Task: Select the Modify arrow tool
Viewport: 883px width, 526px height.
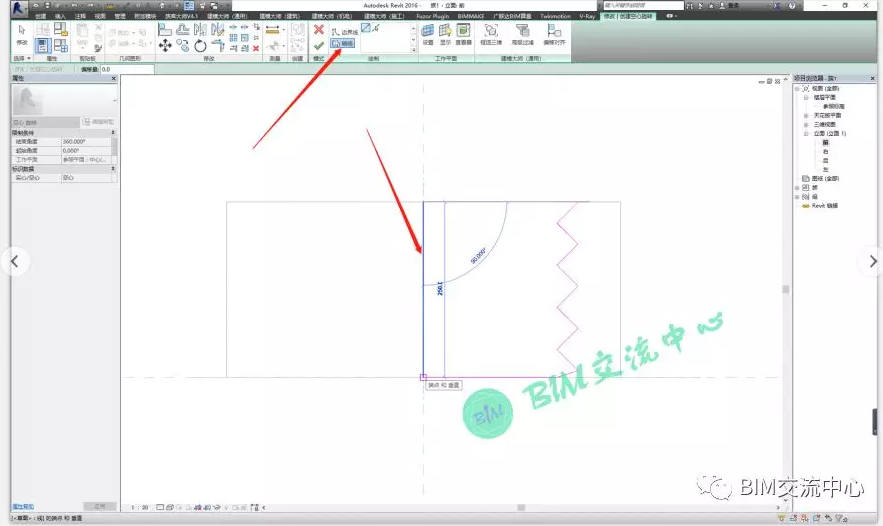Action: tap(22, 34)
